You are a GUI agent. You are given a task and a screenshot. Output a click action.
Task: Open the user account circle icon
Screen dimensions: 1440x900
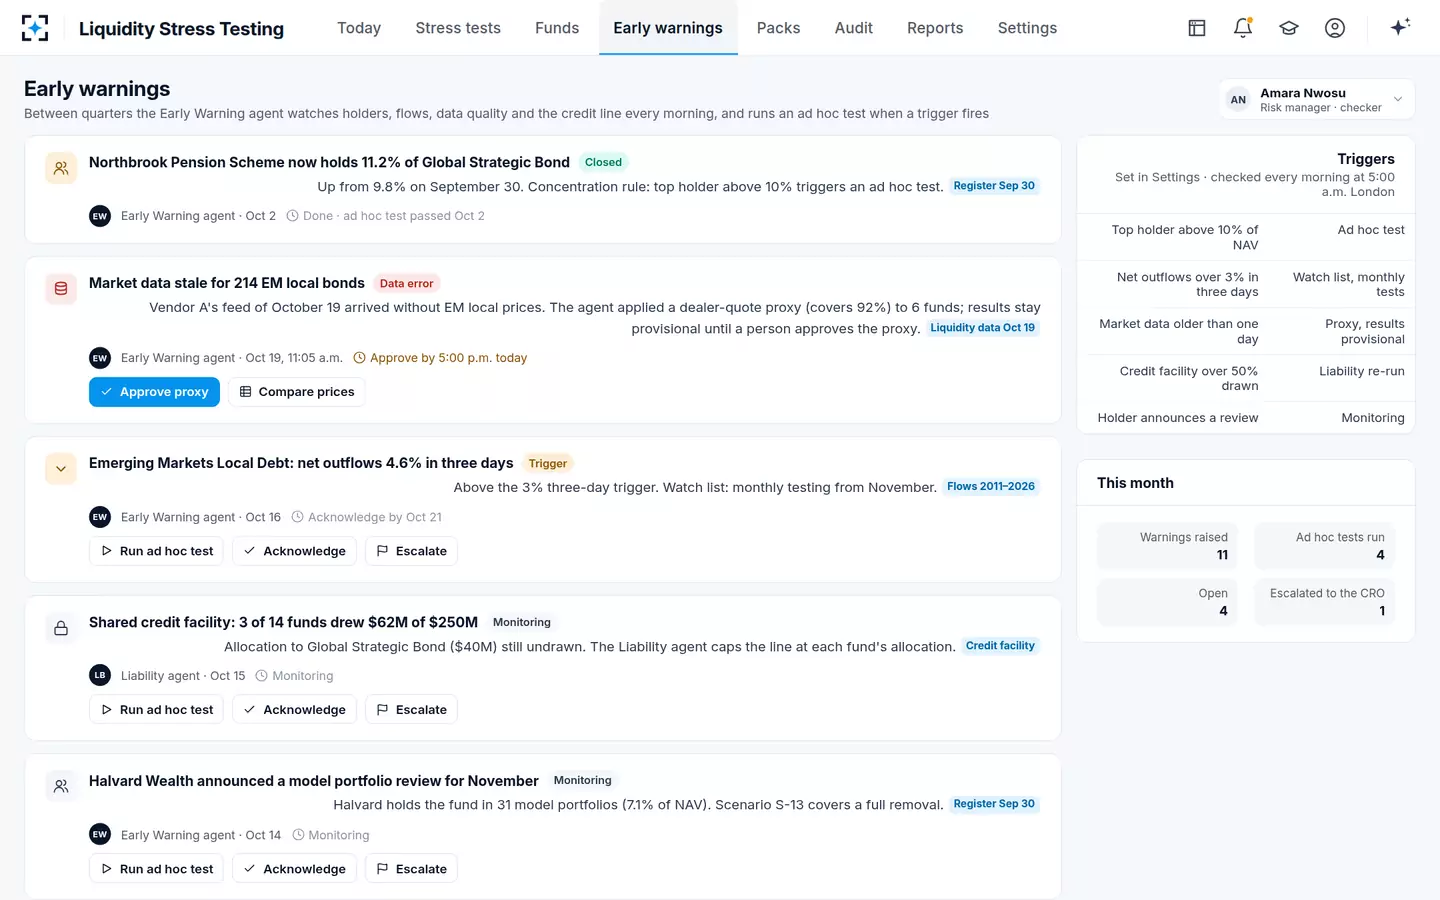pos(1335,28)
